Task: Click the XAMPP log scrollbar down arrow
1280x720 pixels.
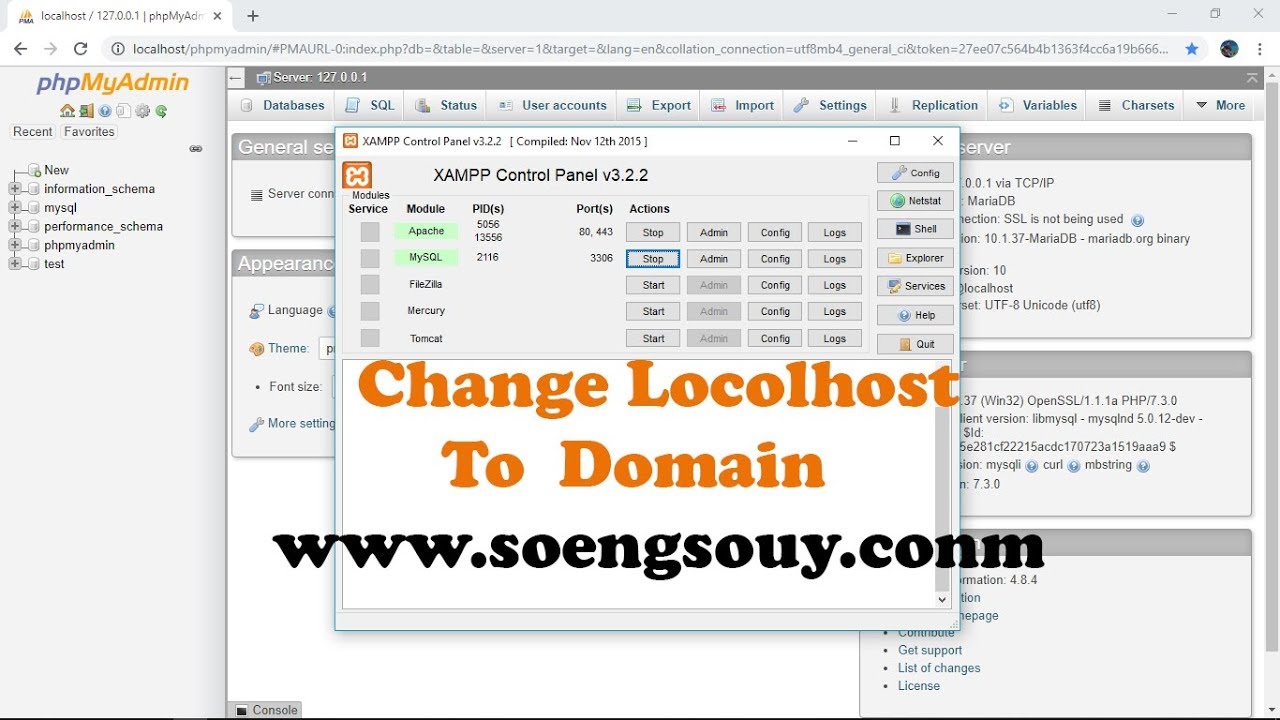Action: pyautogui.click(x=942, y=599)
